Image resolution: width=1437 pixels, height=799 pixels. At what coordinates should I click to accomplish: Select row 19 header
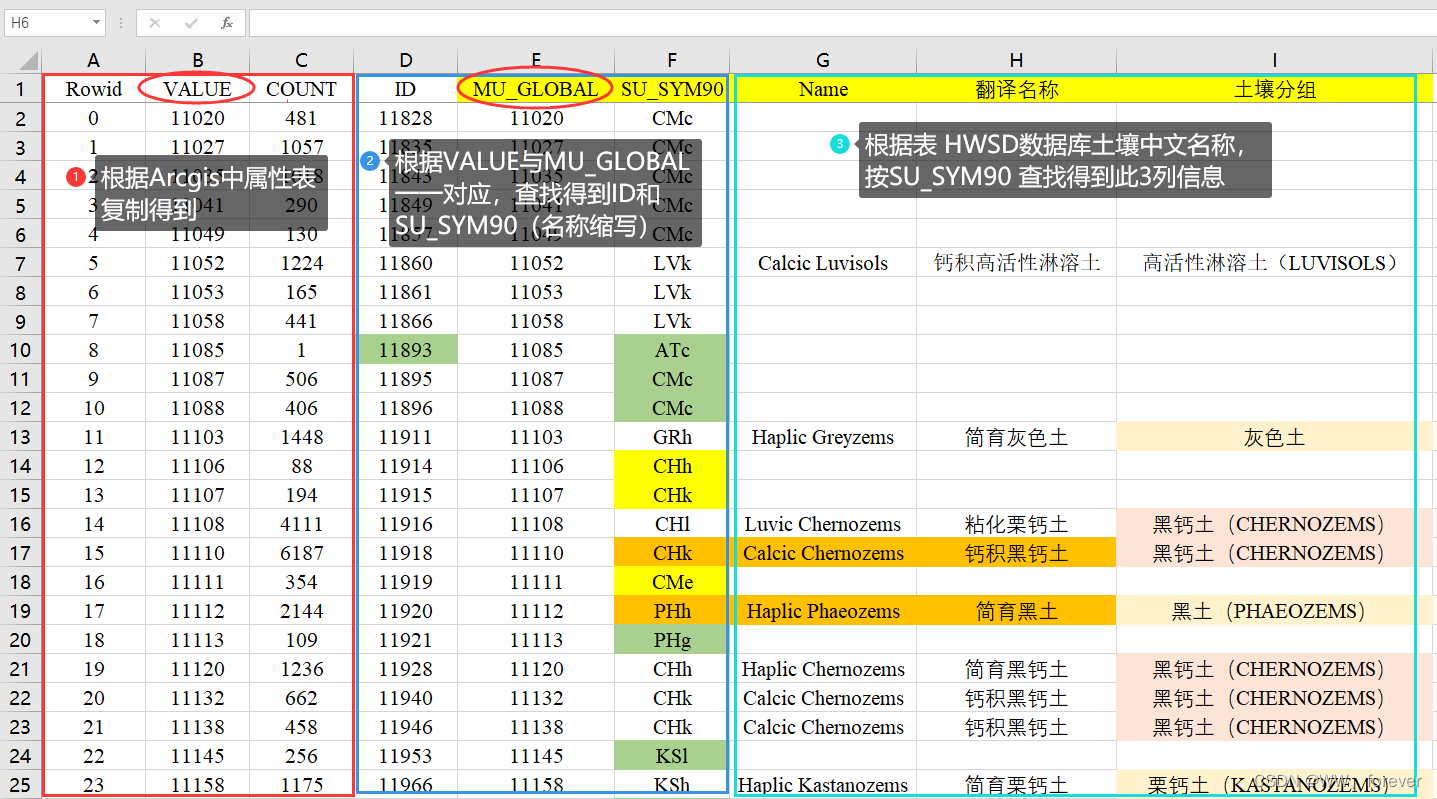(21, 611)
